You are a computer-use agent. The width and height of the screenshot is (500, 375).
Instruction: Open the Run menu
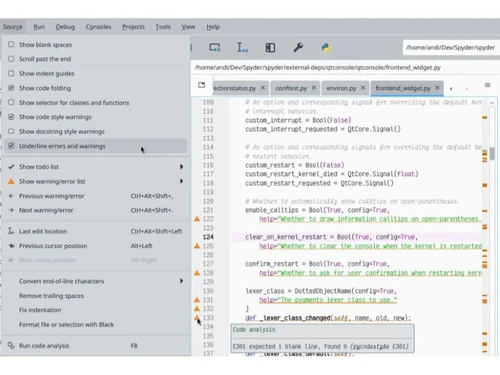pyautogui.click(x=39, y=27)
